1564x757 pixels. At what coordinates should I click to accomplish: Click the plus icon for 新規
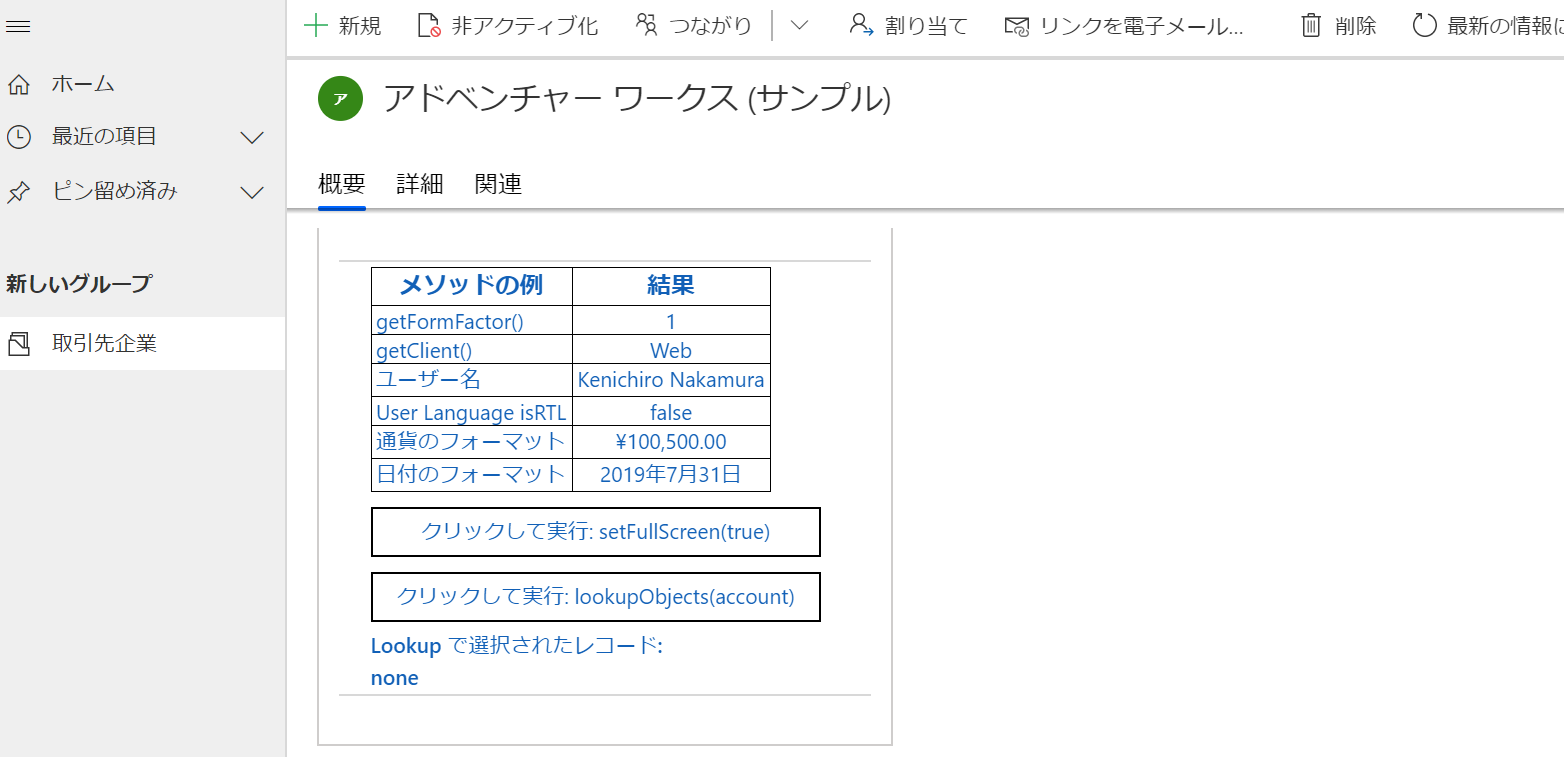315,26
